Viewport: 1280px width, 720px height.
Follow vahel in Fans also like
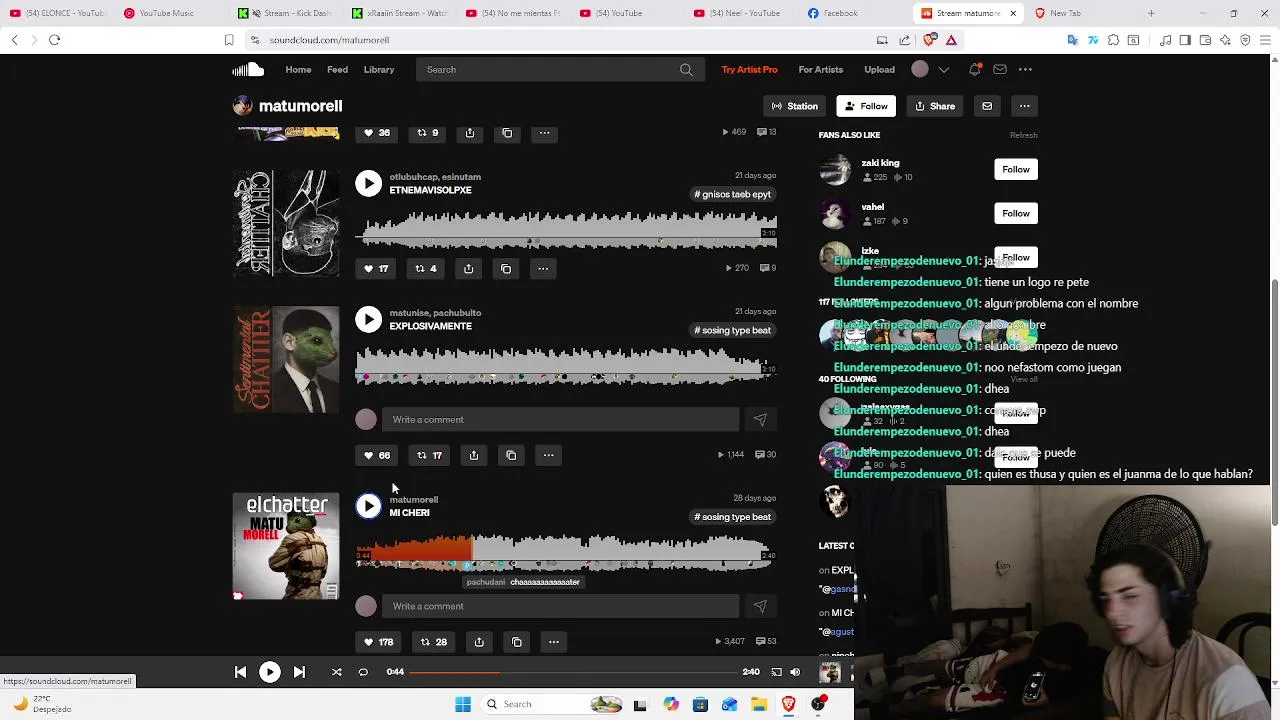[x=1015, y=213]
